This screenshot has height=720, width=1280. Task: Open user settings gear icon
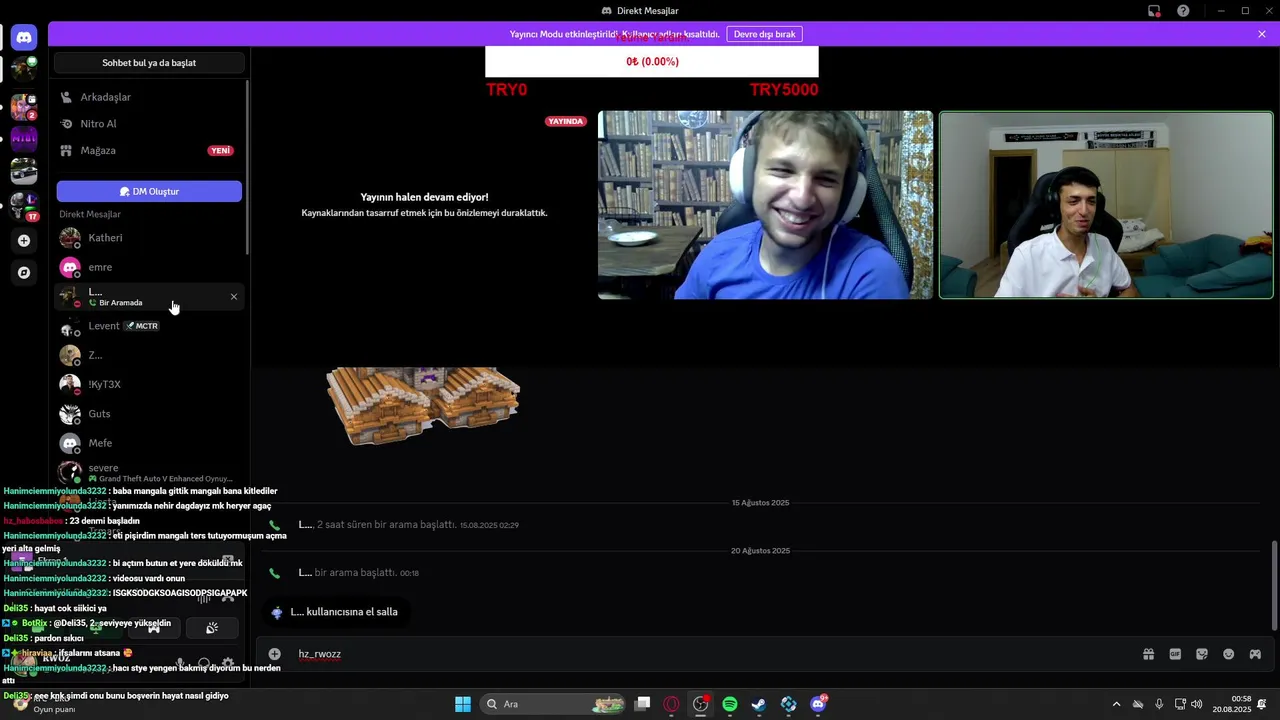pos(228,663)
